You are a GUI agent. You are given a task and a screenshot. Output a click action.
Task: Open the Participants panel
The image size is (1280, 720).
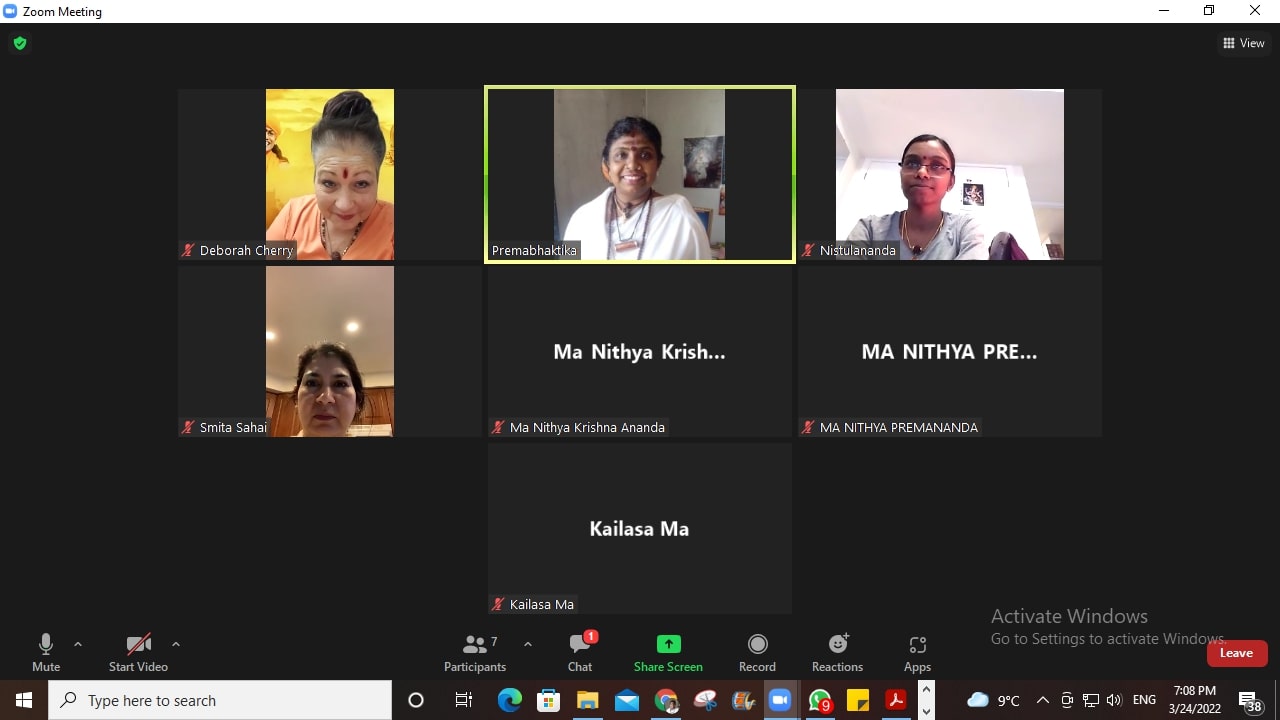tap(475, 653)
